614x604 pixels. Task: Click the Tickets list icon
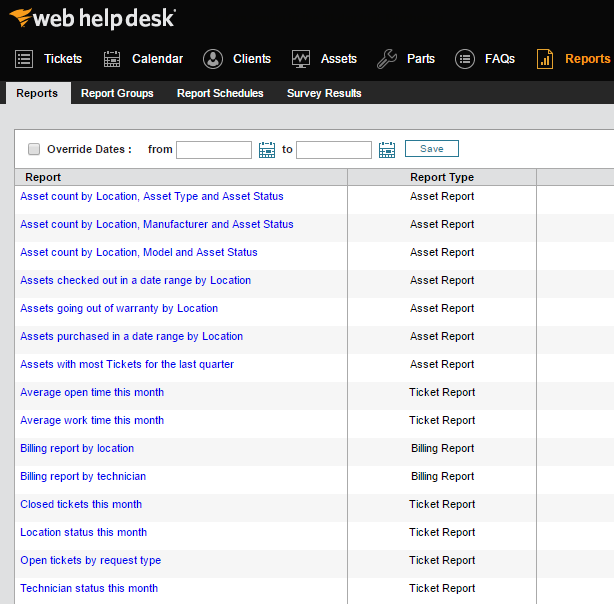coord(24,59)
